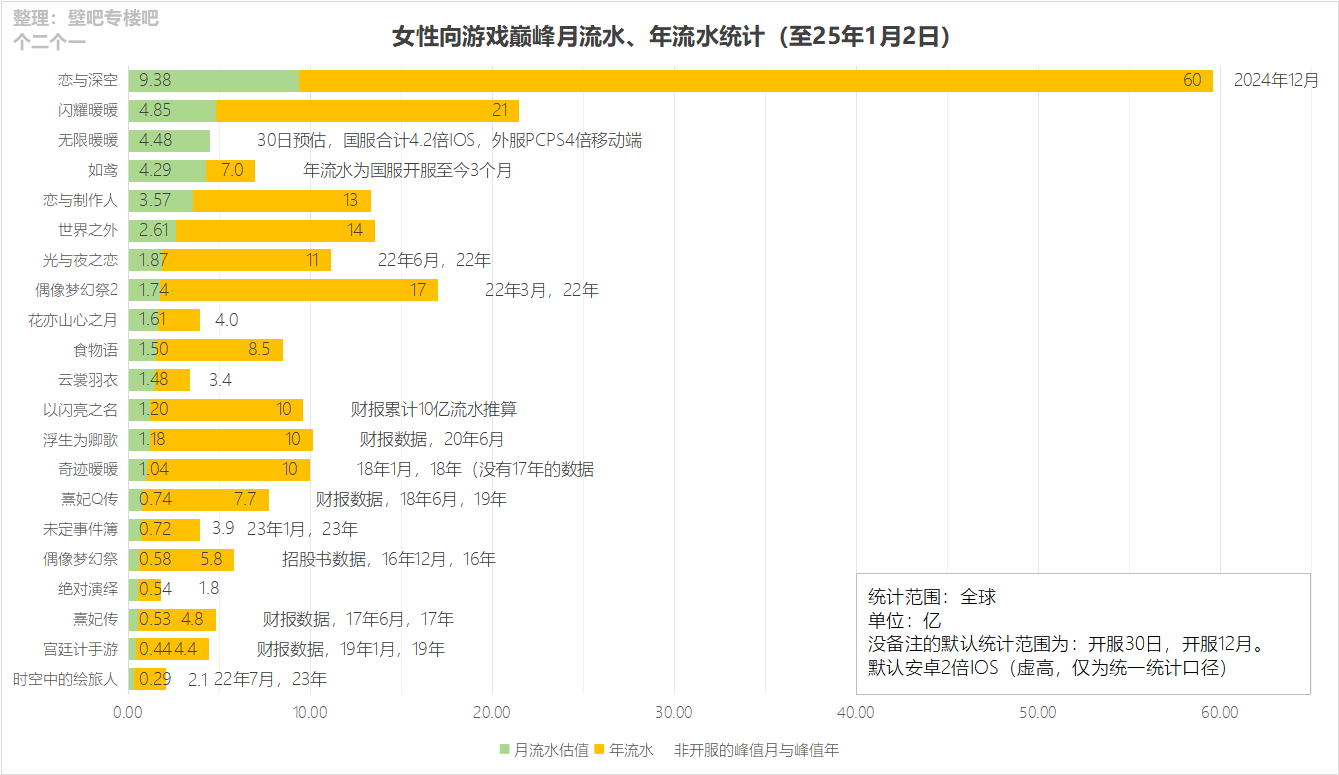The width and height of the screenshot is (1339, 775).
Task: Click the 奇迹暖暖 row label
Action: (x=88, y=470)
